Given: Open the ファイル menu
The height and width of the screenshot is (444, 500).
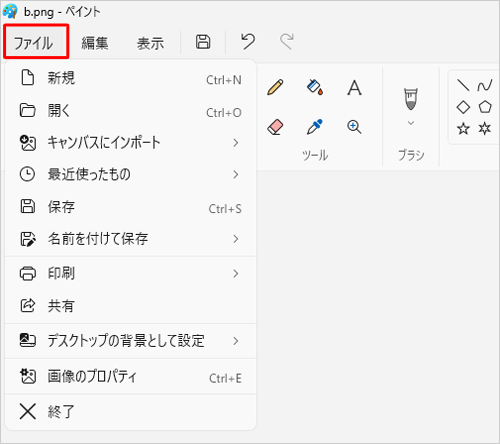Looking at the screenshot, I should pos(36,42).
